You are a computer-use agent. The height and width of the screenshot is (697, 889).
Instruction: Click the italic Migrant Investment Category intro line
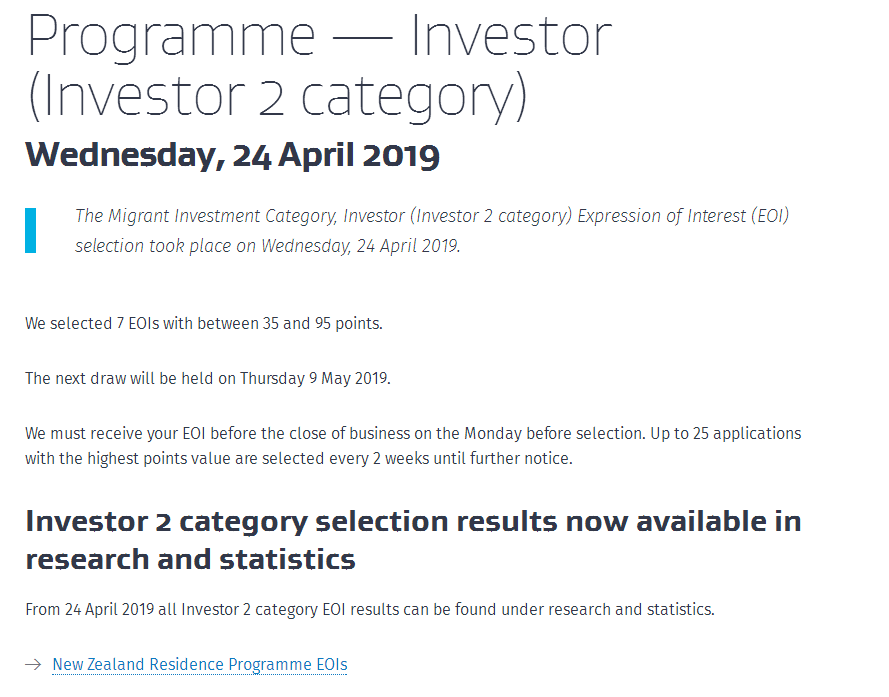point(432,216)
